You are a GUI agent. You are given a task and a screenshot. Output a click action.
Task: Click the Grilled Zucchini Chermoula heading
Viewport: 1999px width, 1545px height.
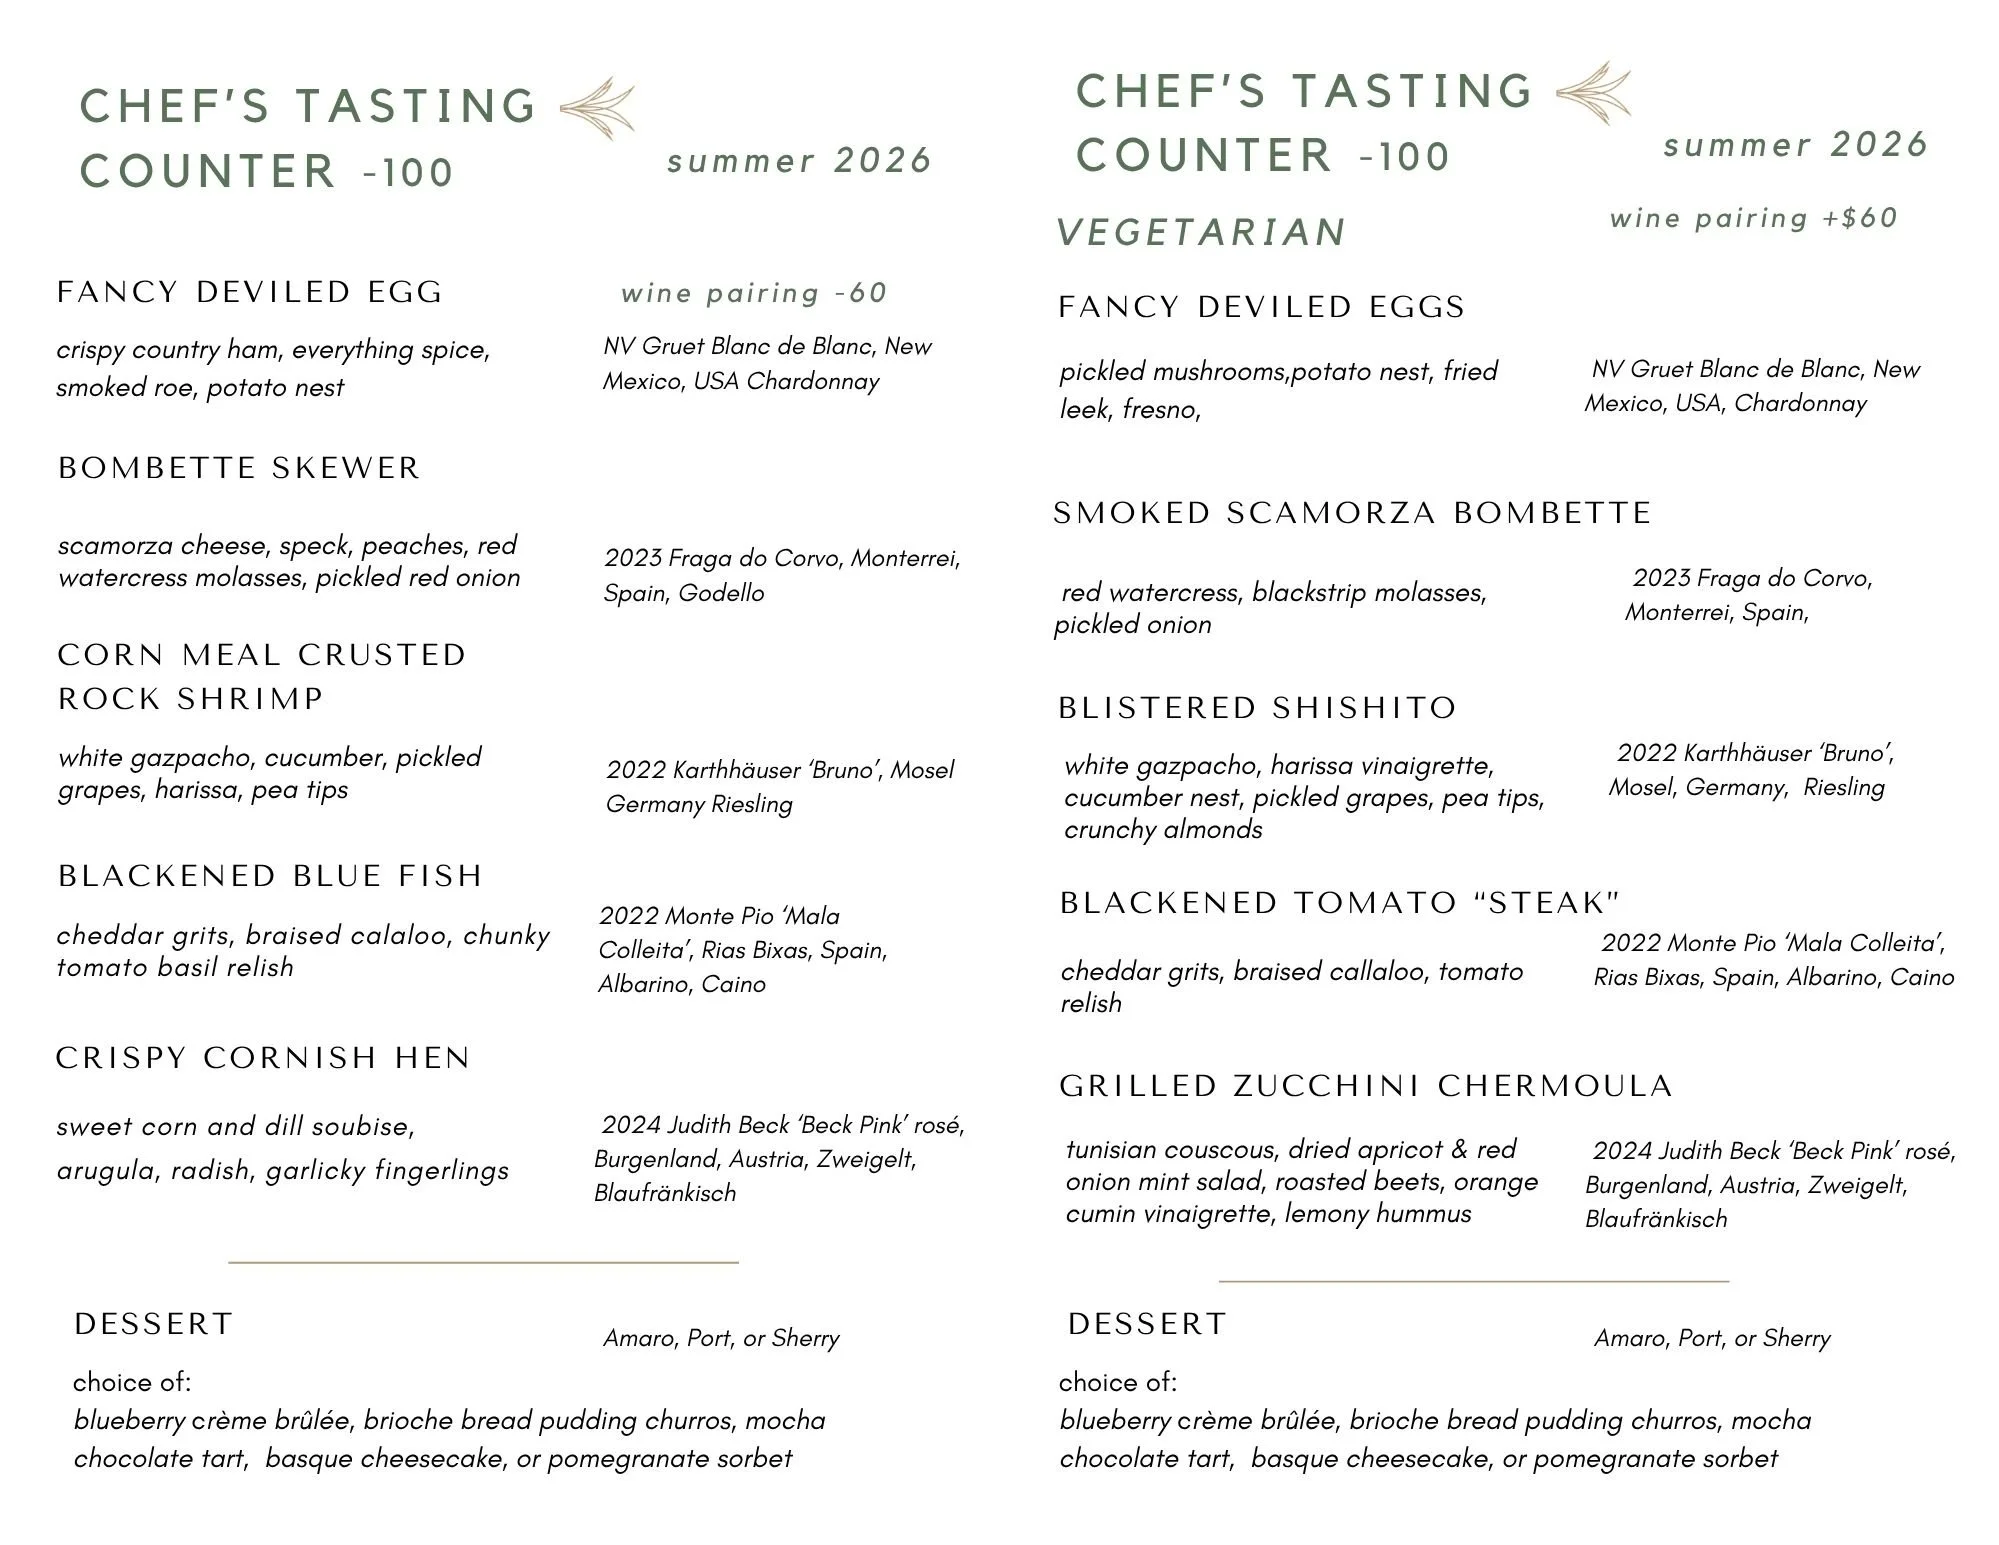click(x=1366, y=1086)
